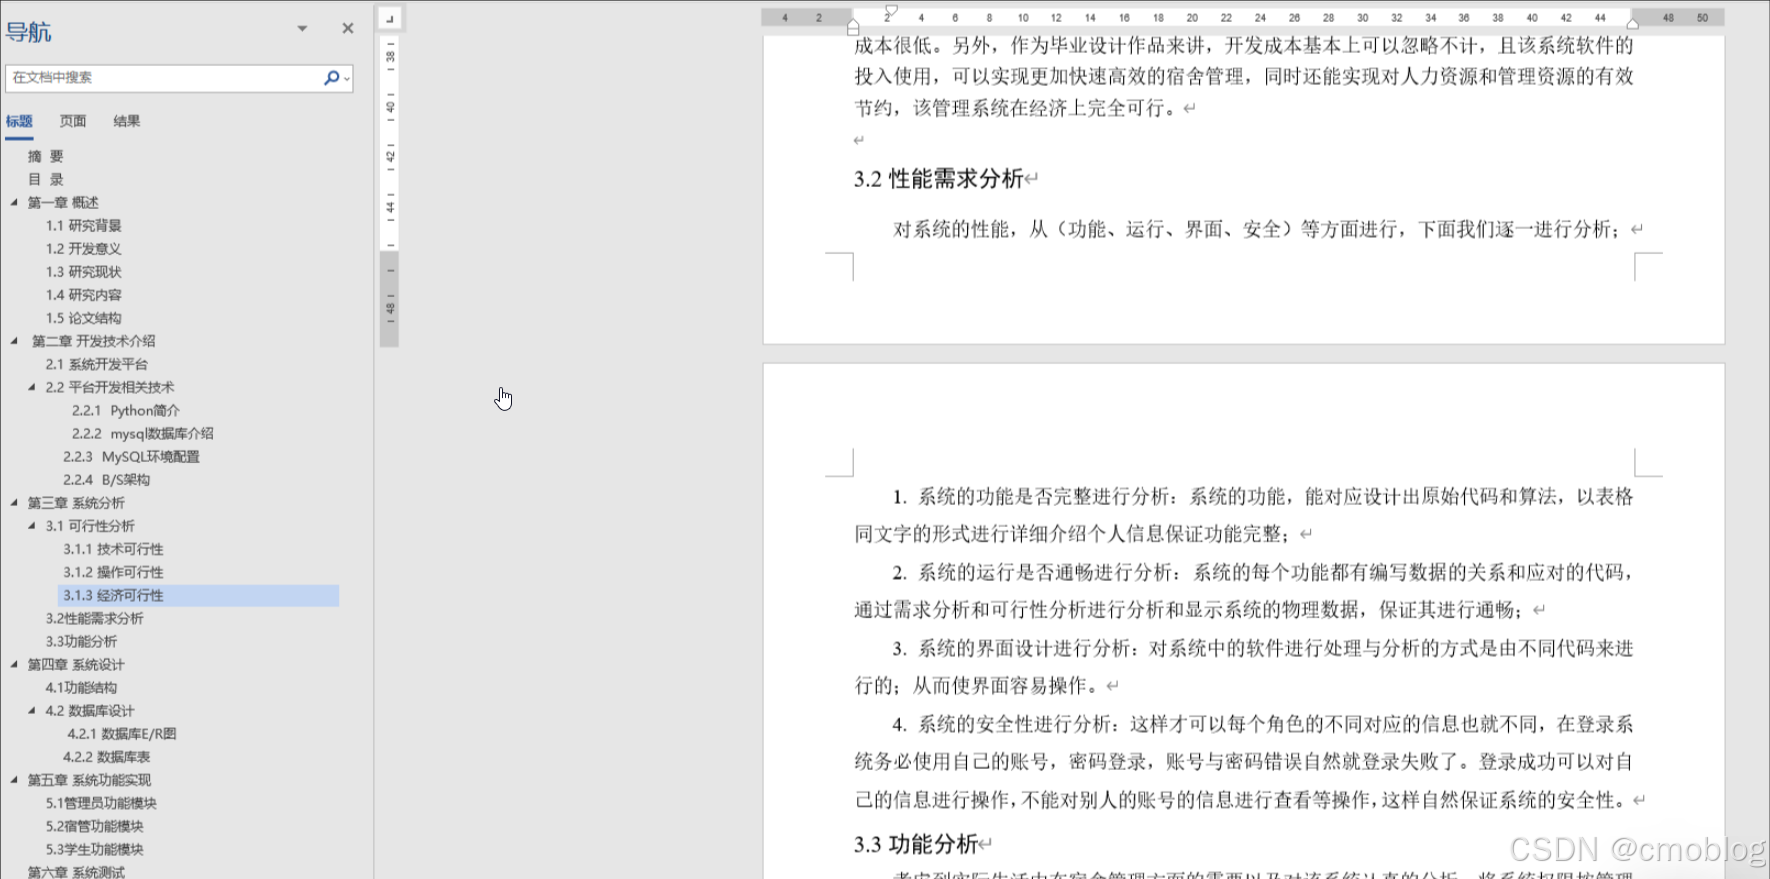The image size is (1770, 879).
Task: Jump to 1.5 论文结构
Action: (x=83, y=318)
